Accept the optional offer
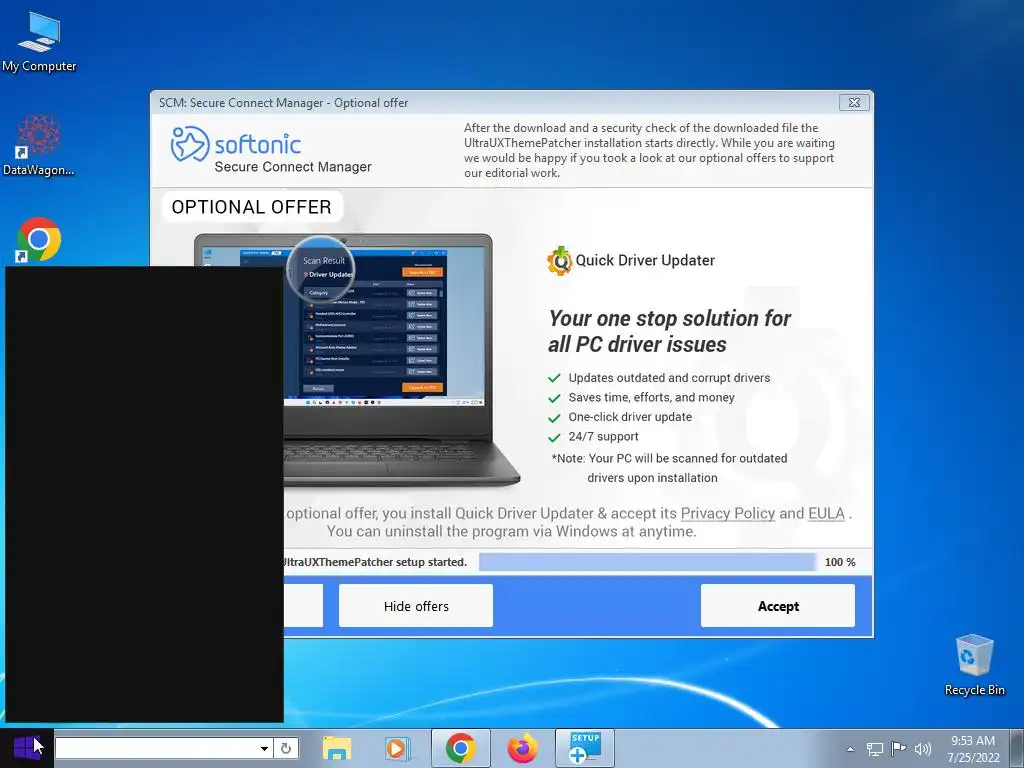 coord(778,606)
